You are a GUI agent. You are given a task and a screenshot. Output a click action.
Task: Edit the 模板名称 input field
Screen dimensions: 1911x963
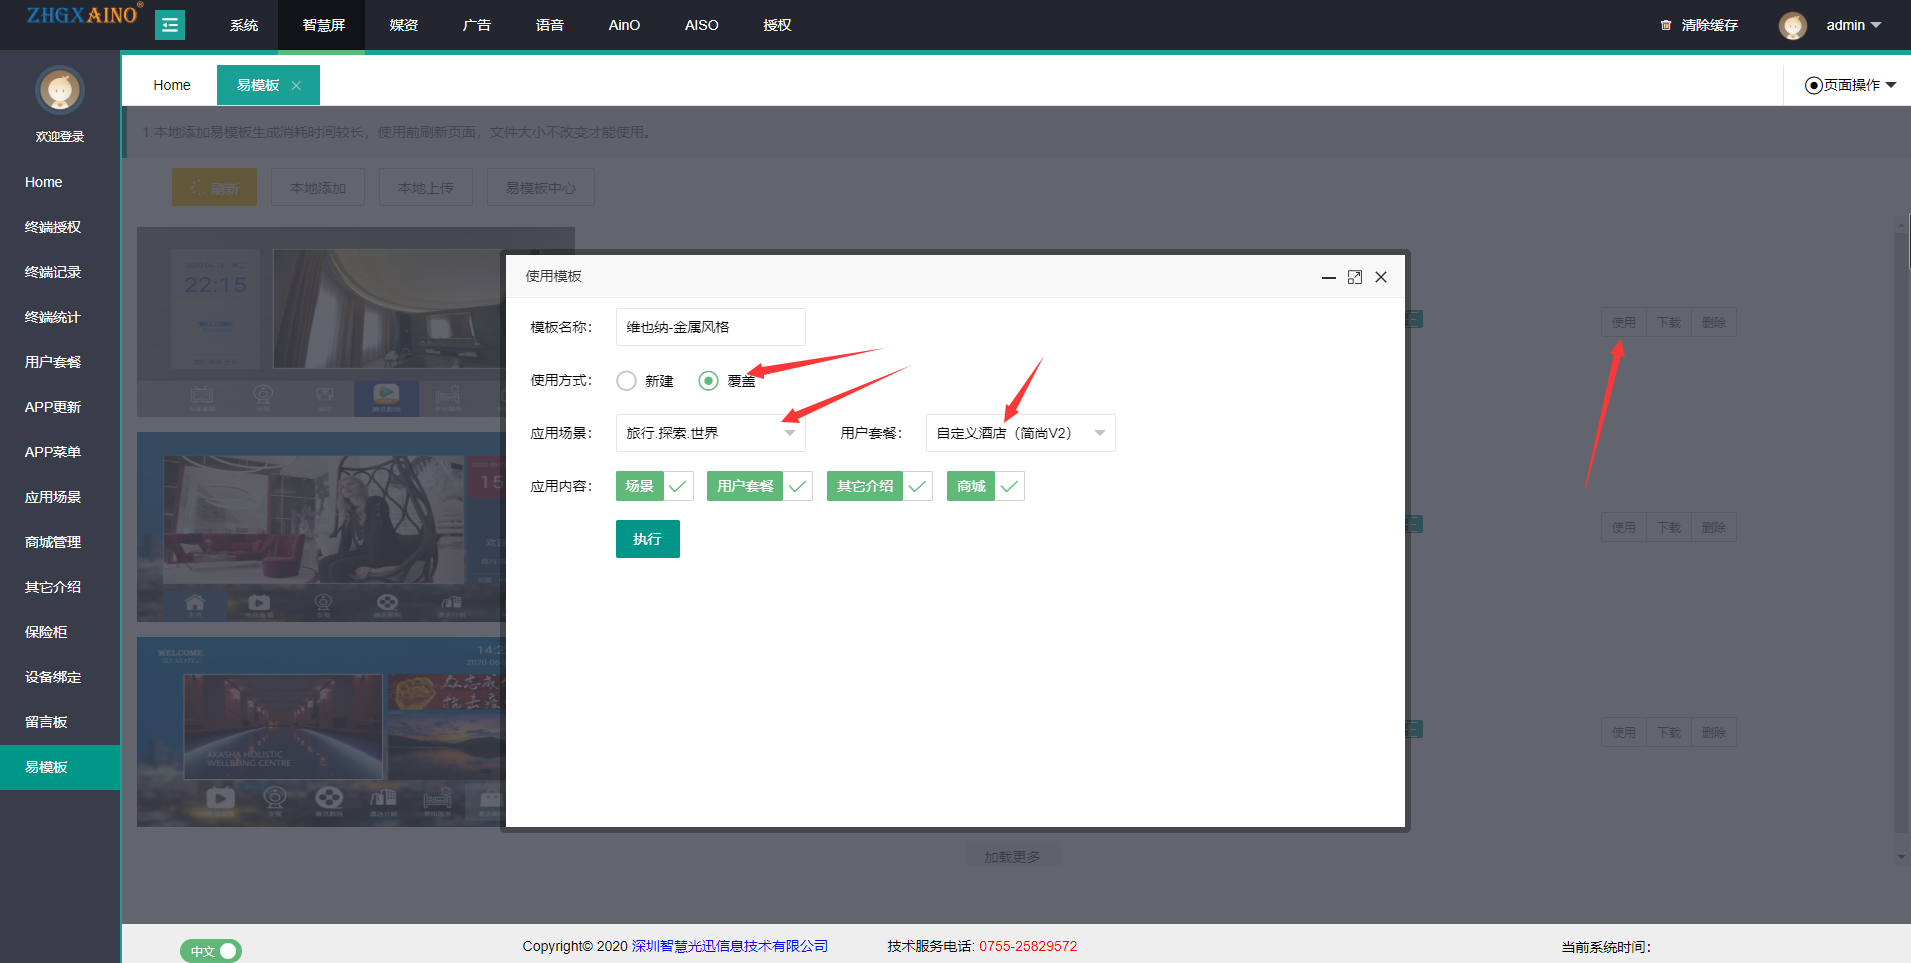click(710, 327)
